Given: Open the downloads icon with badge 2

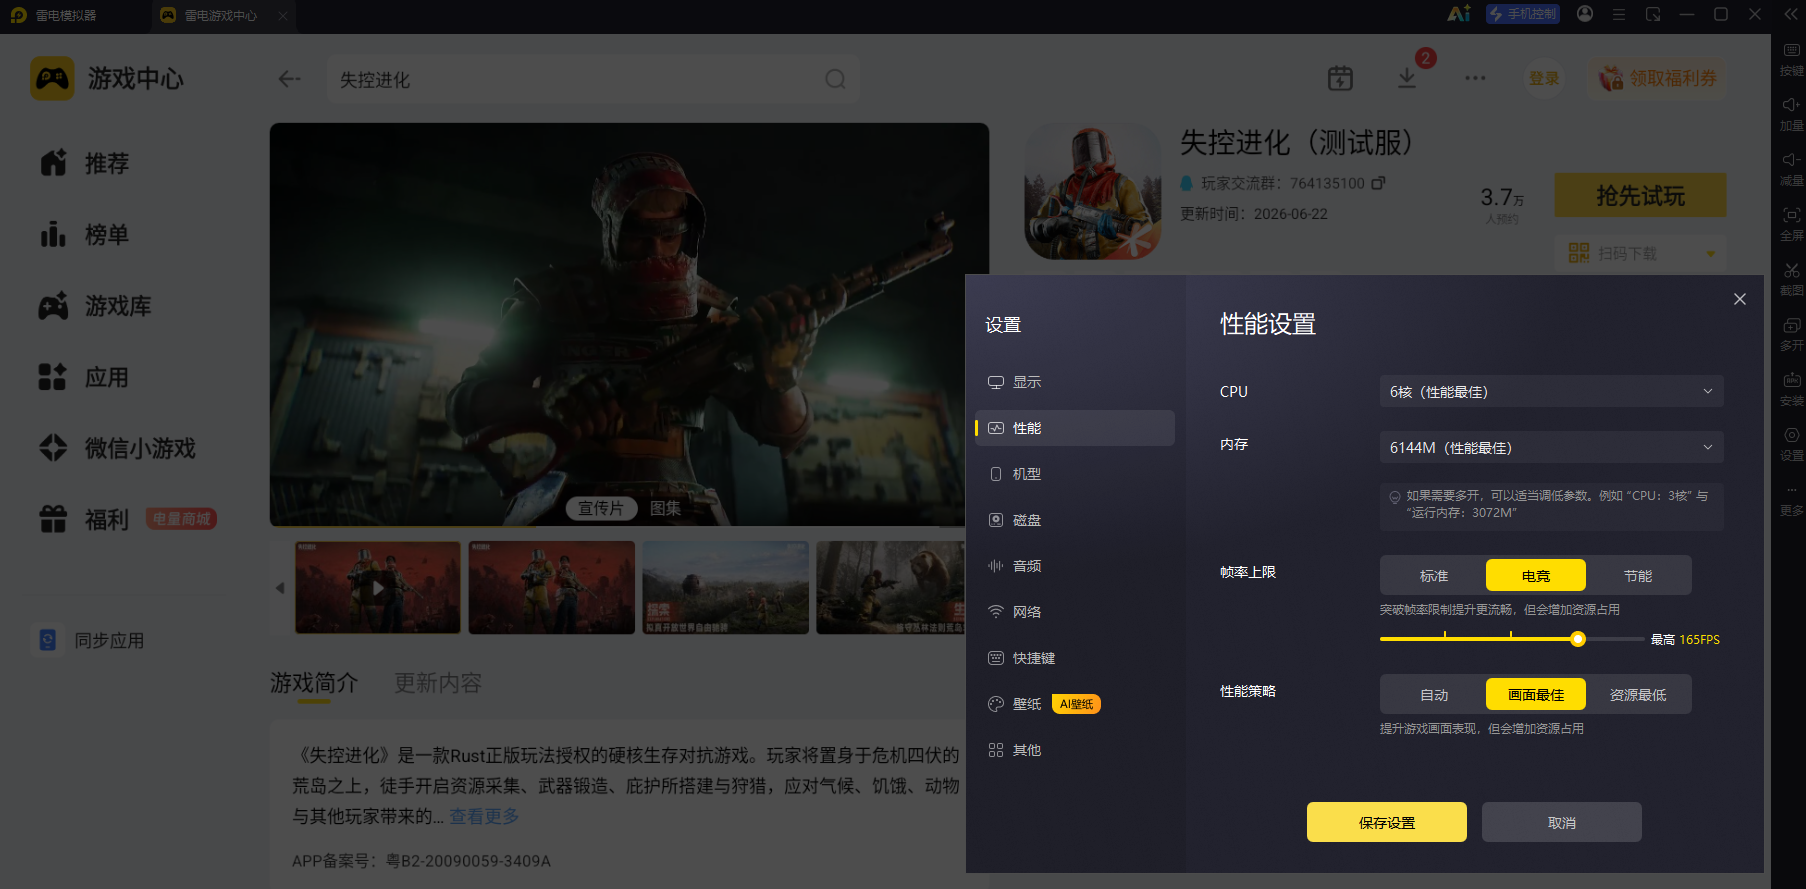Looking at the screenshot, I should tap(1407, 78).
